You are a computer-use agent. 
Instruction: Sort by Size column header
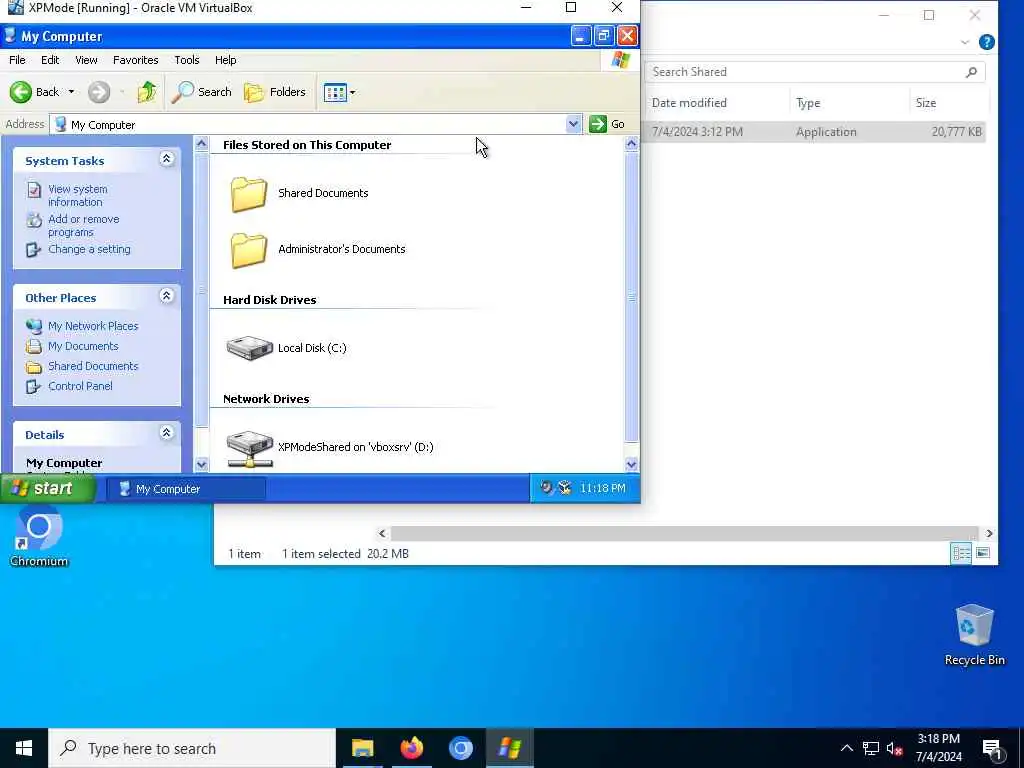point(925,103)
